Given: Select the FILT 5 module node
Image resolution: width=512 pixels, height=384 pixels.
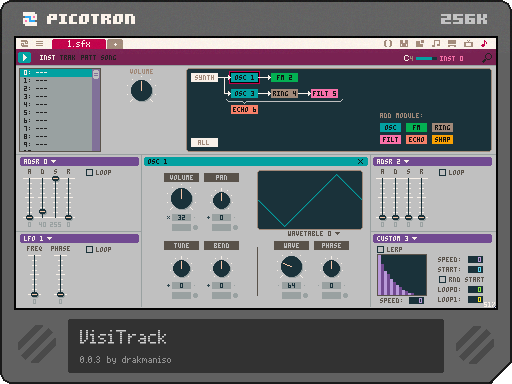Looking at the screenshot, I should 324,94.
